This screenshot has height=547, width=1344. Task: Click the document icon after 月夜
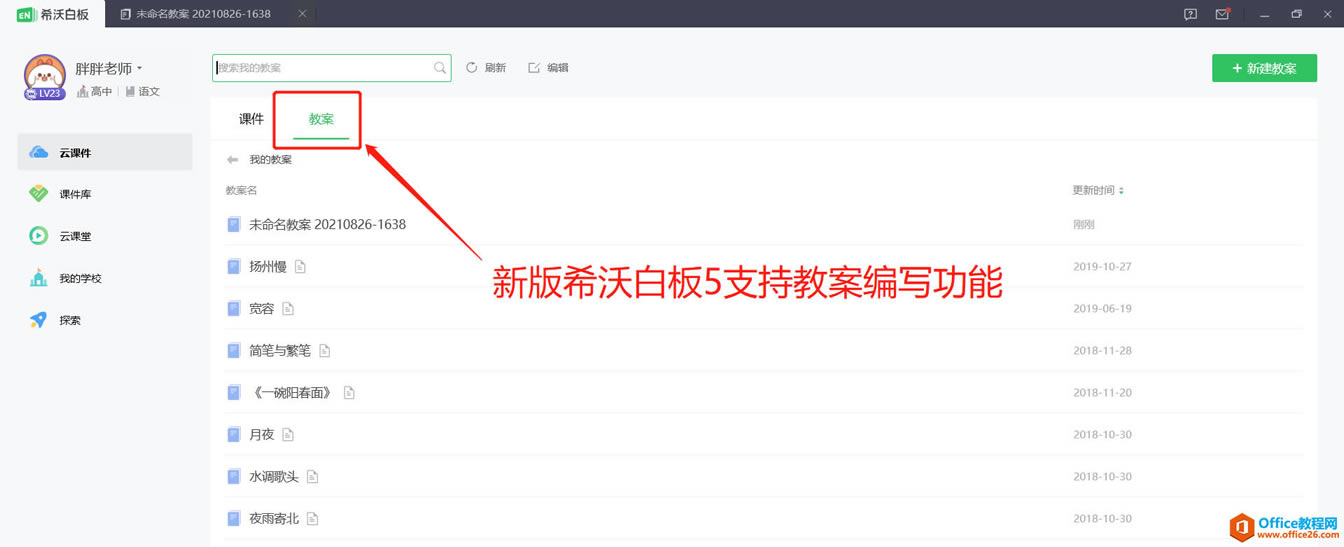(x=288, y=435)
